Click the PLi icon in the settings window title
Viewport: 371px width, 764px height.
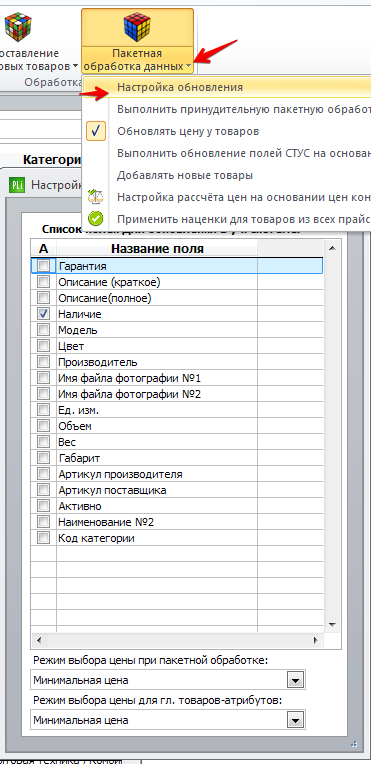point(17,185)
